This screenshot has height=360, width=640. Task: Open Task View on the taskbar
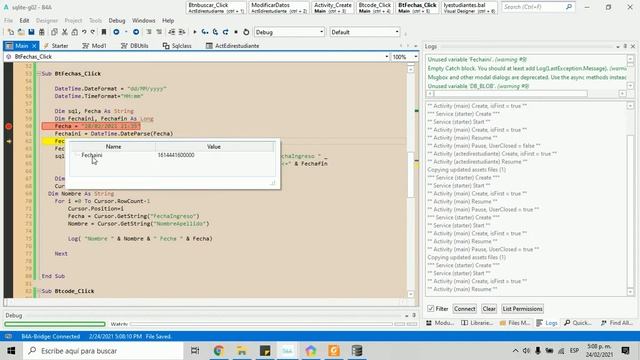coord(195,351)
